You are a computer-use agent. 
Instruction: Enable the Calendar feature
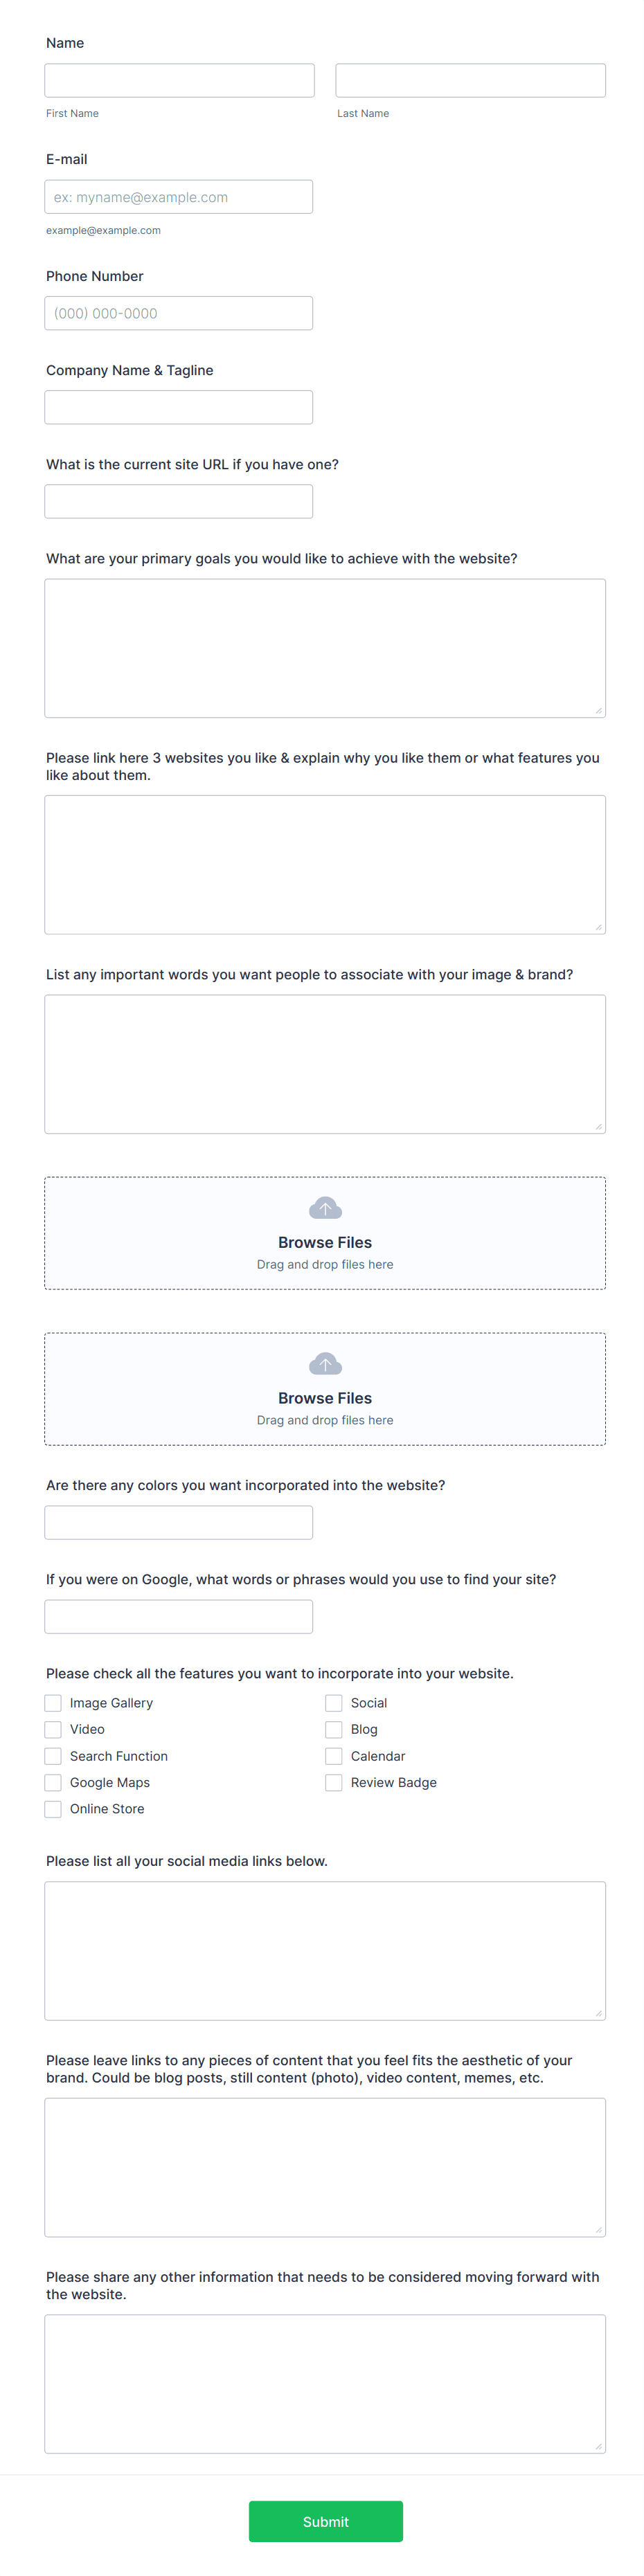pyautogui.click(x=333, y=1755)
